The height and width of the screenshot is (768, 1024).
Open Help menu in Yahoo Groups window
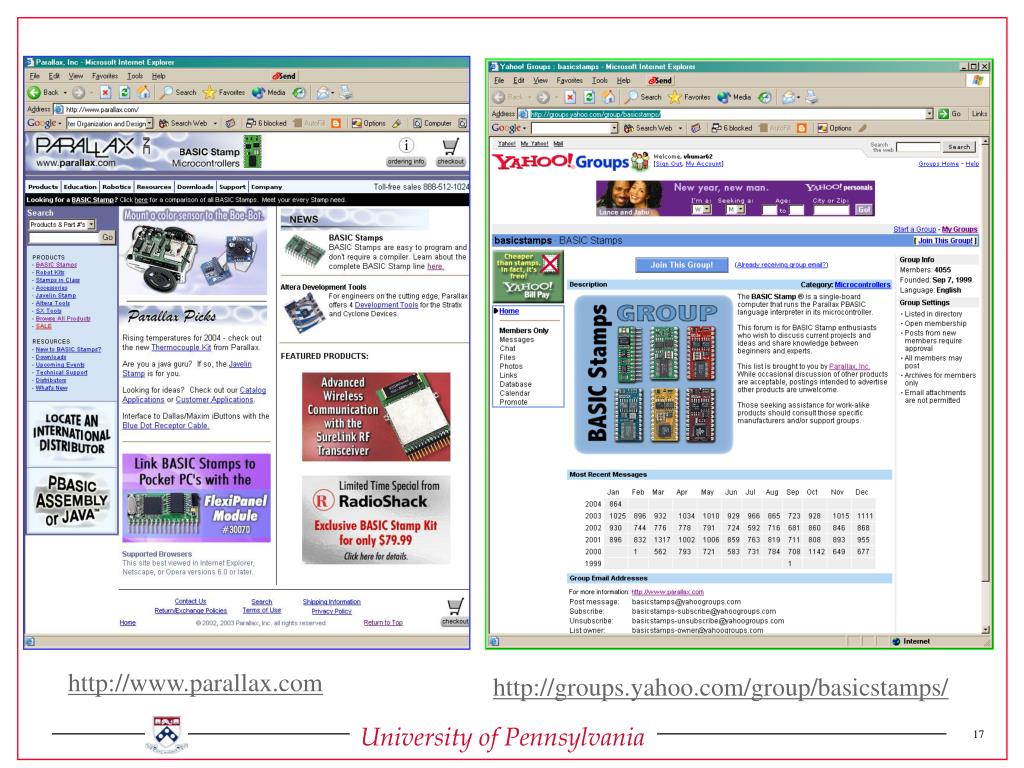[x=624, y=80]
